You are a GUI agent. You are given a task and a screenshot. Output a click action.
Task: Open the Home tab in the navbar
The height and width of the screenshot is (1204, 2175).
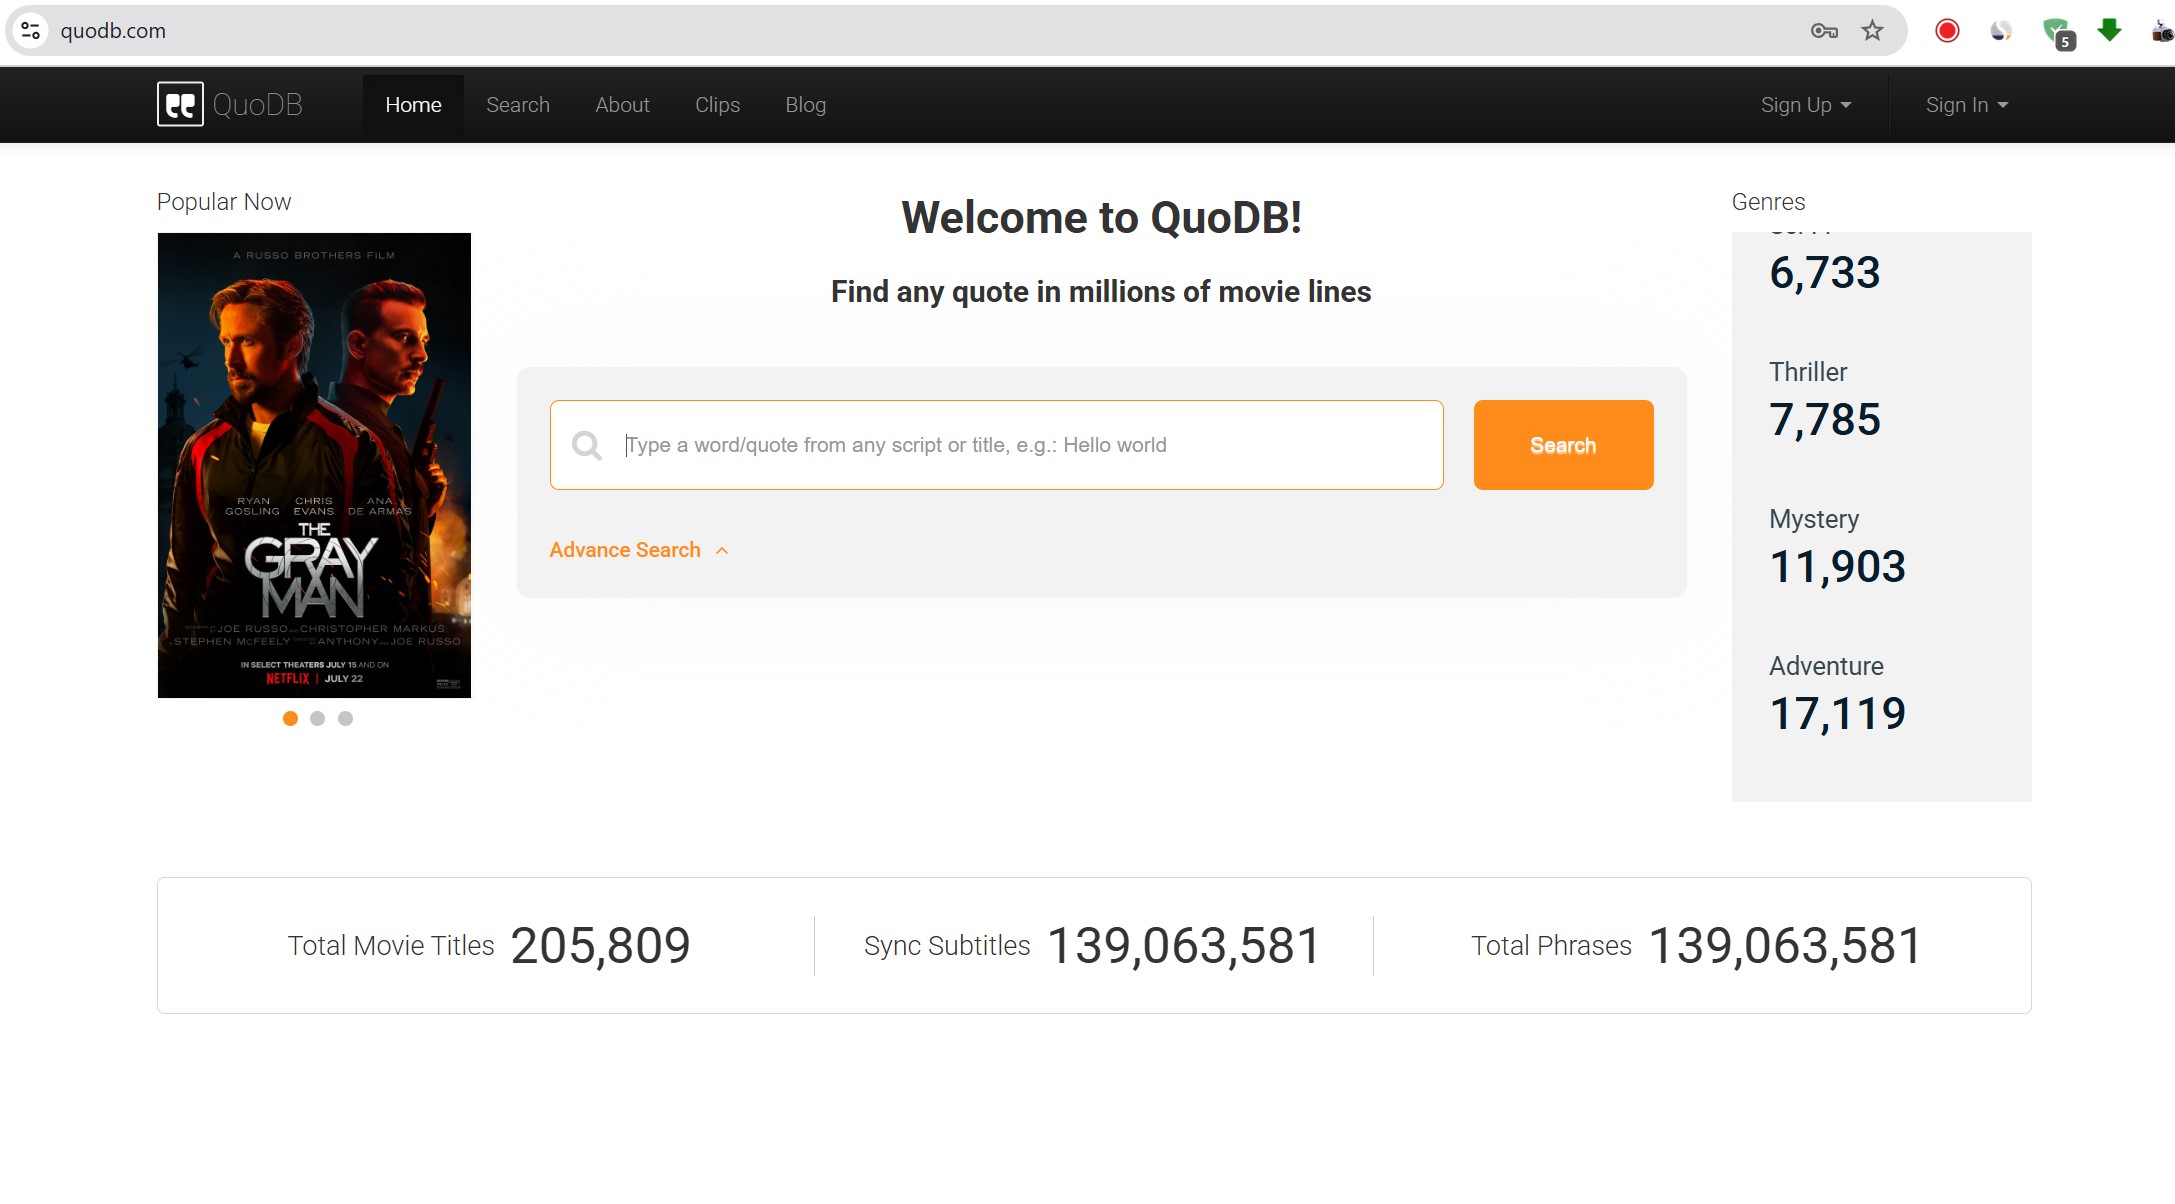coord(413,105)
